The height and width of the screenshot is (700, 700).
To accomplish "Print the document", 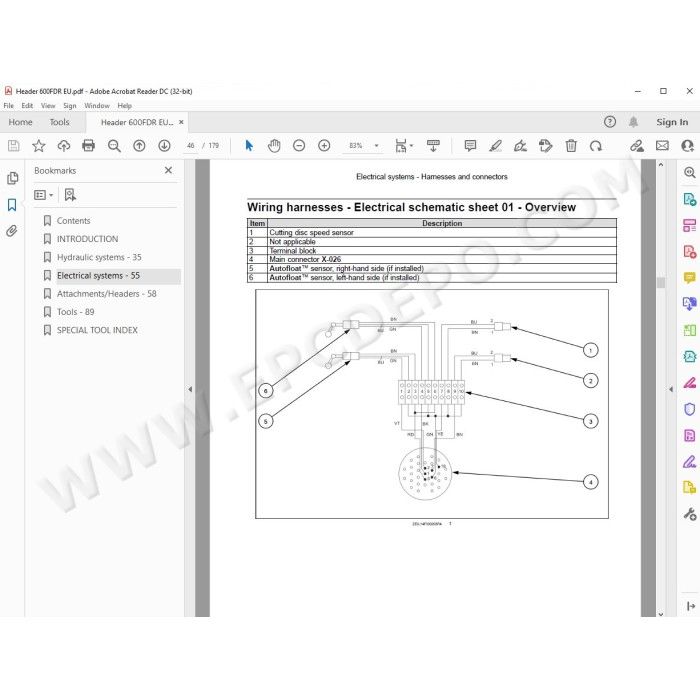I will click(x=88, y=146).
